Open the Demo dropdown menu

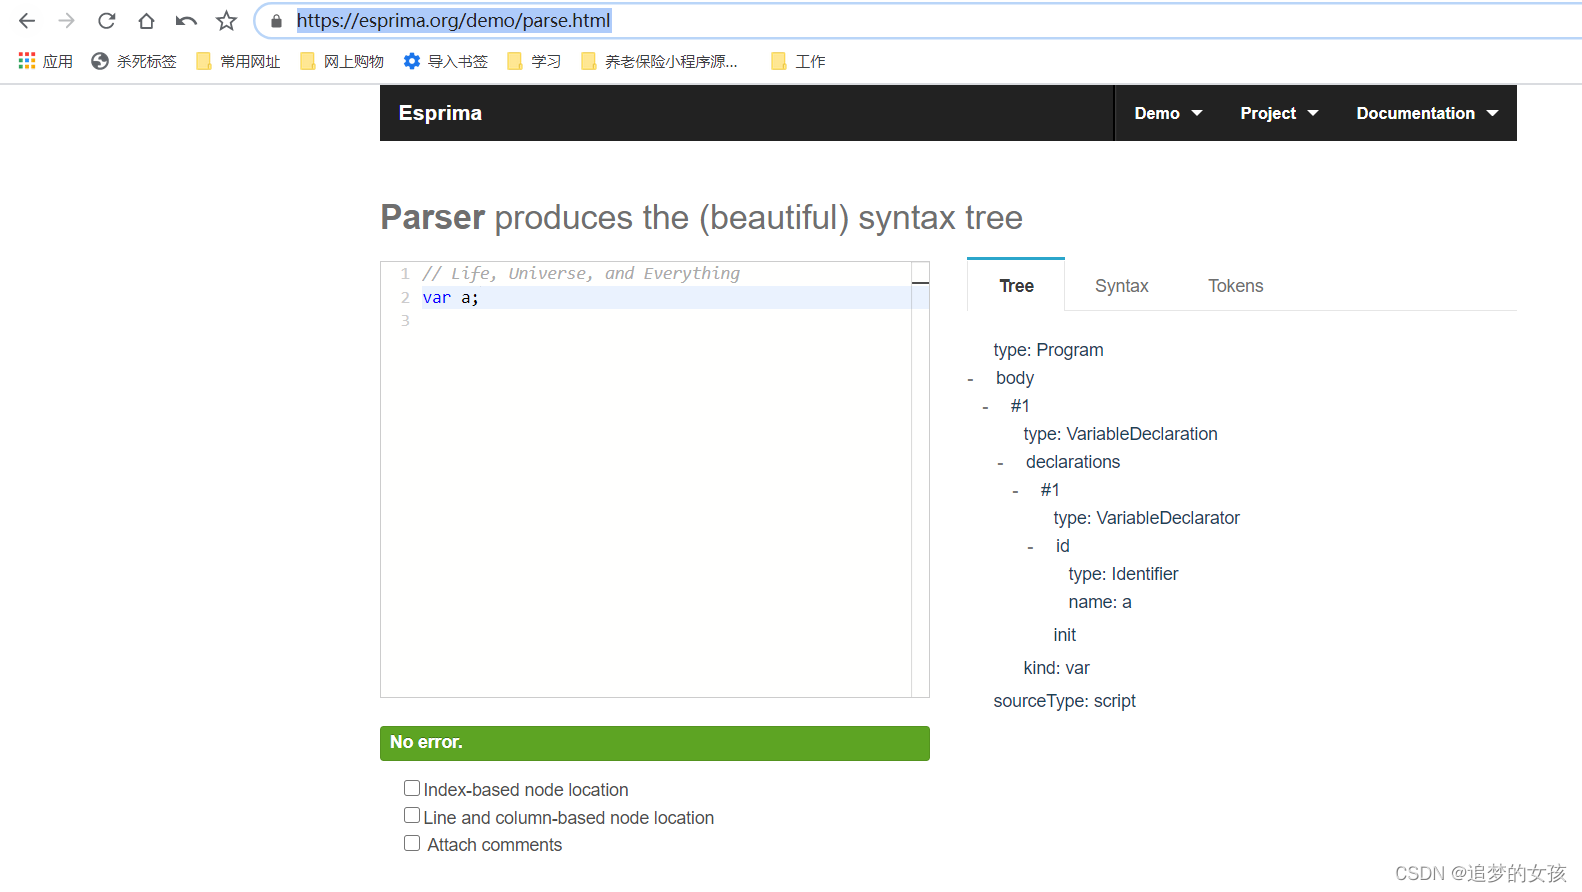pos(1168,113)
